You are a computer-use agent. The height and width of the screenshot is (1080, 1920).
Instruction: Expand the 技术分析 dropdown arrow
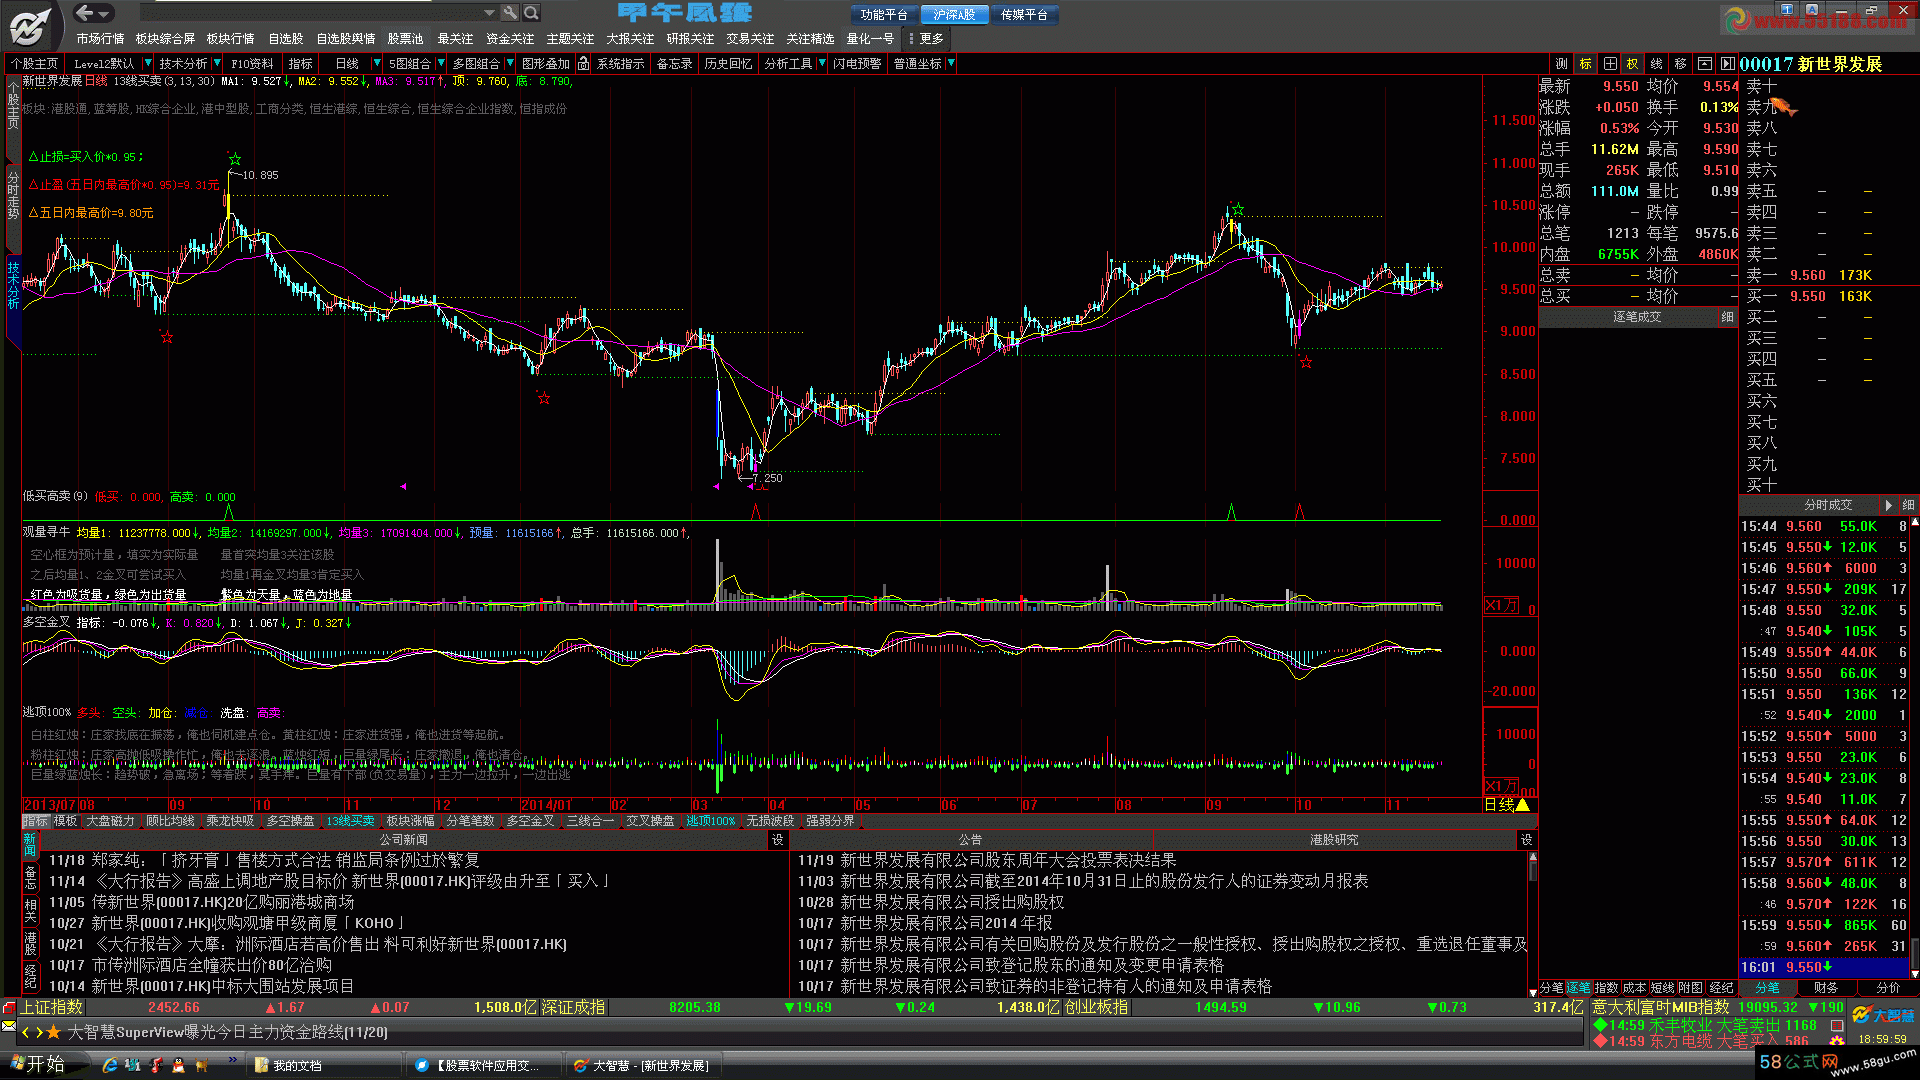click(x=216, y=63)
